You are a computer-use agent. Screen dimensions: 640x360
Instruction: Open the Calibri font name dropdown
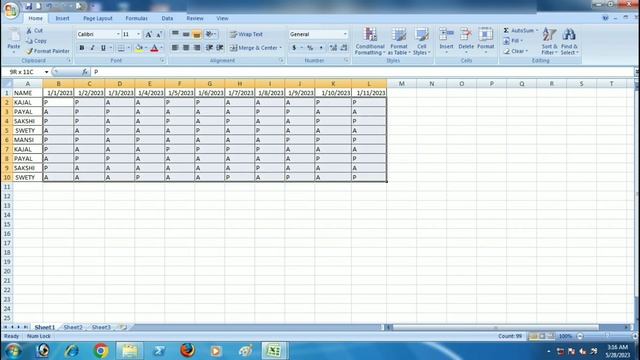point(118,34)
